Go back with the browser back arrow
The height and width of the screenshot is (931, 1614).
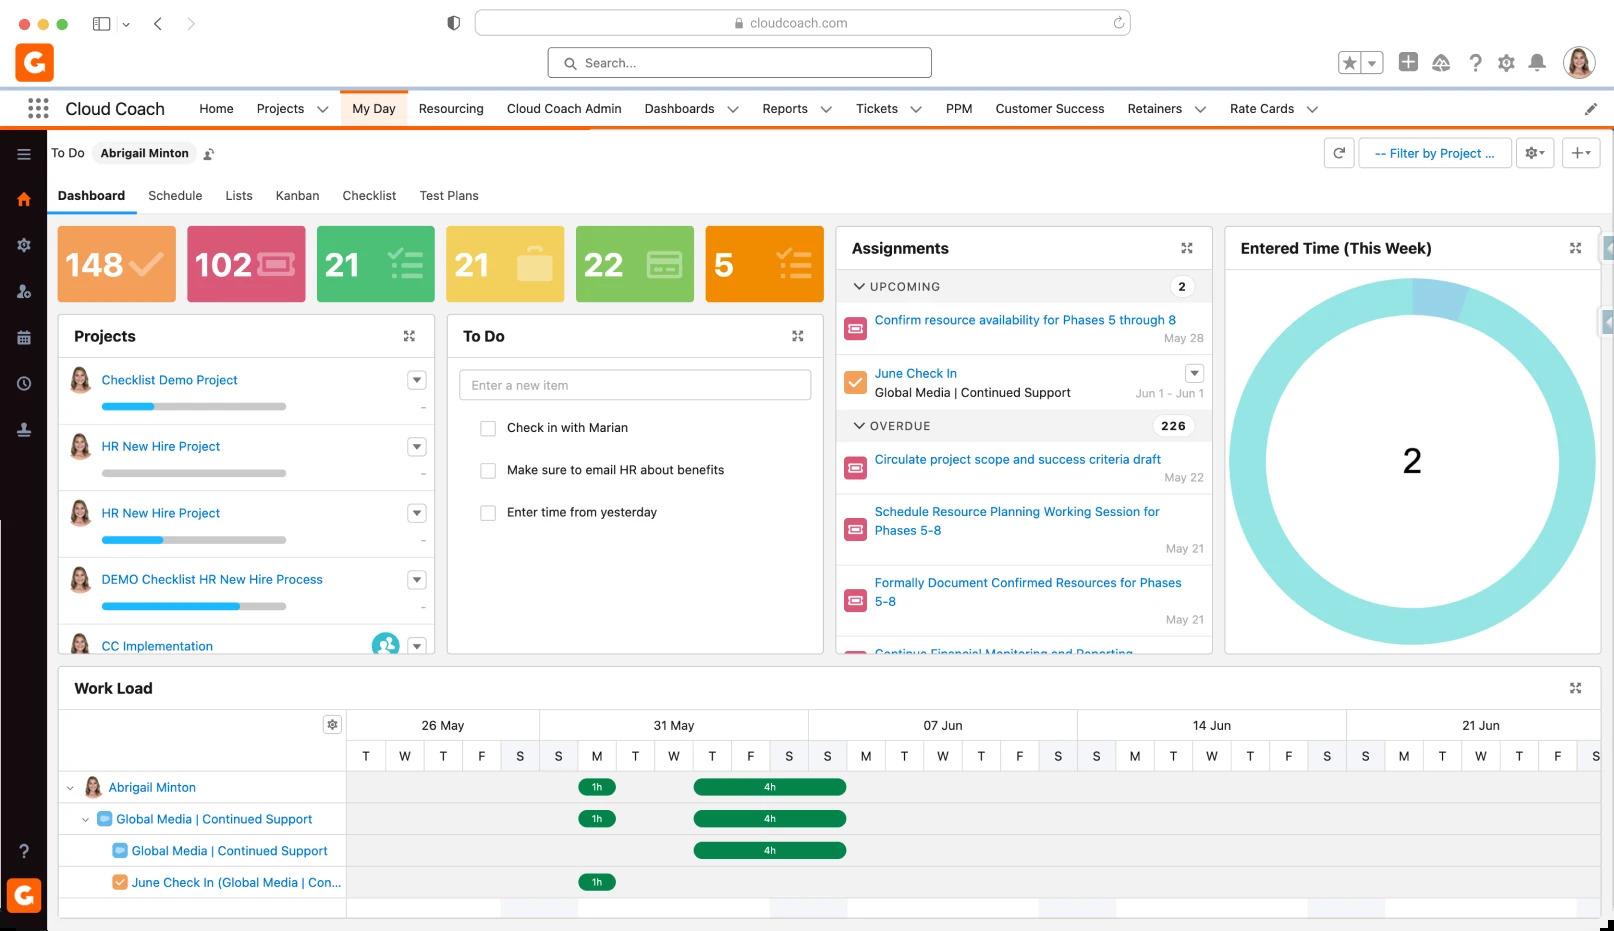point(158,23)
